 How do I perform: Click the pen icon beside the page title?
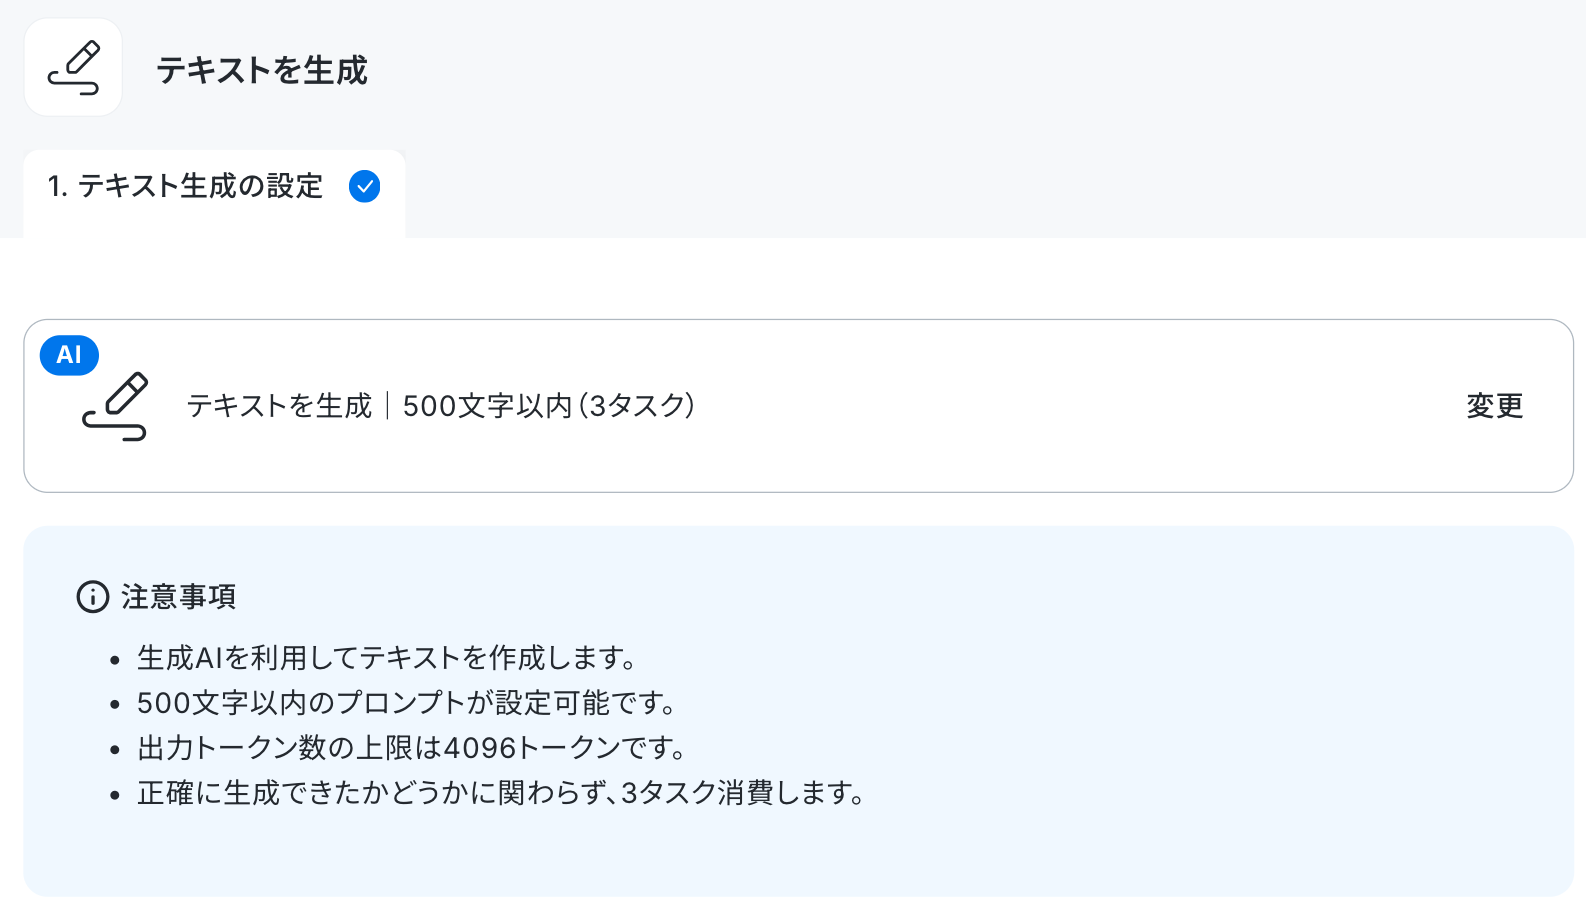pyautogui.click(x=73, y=68)
